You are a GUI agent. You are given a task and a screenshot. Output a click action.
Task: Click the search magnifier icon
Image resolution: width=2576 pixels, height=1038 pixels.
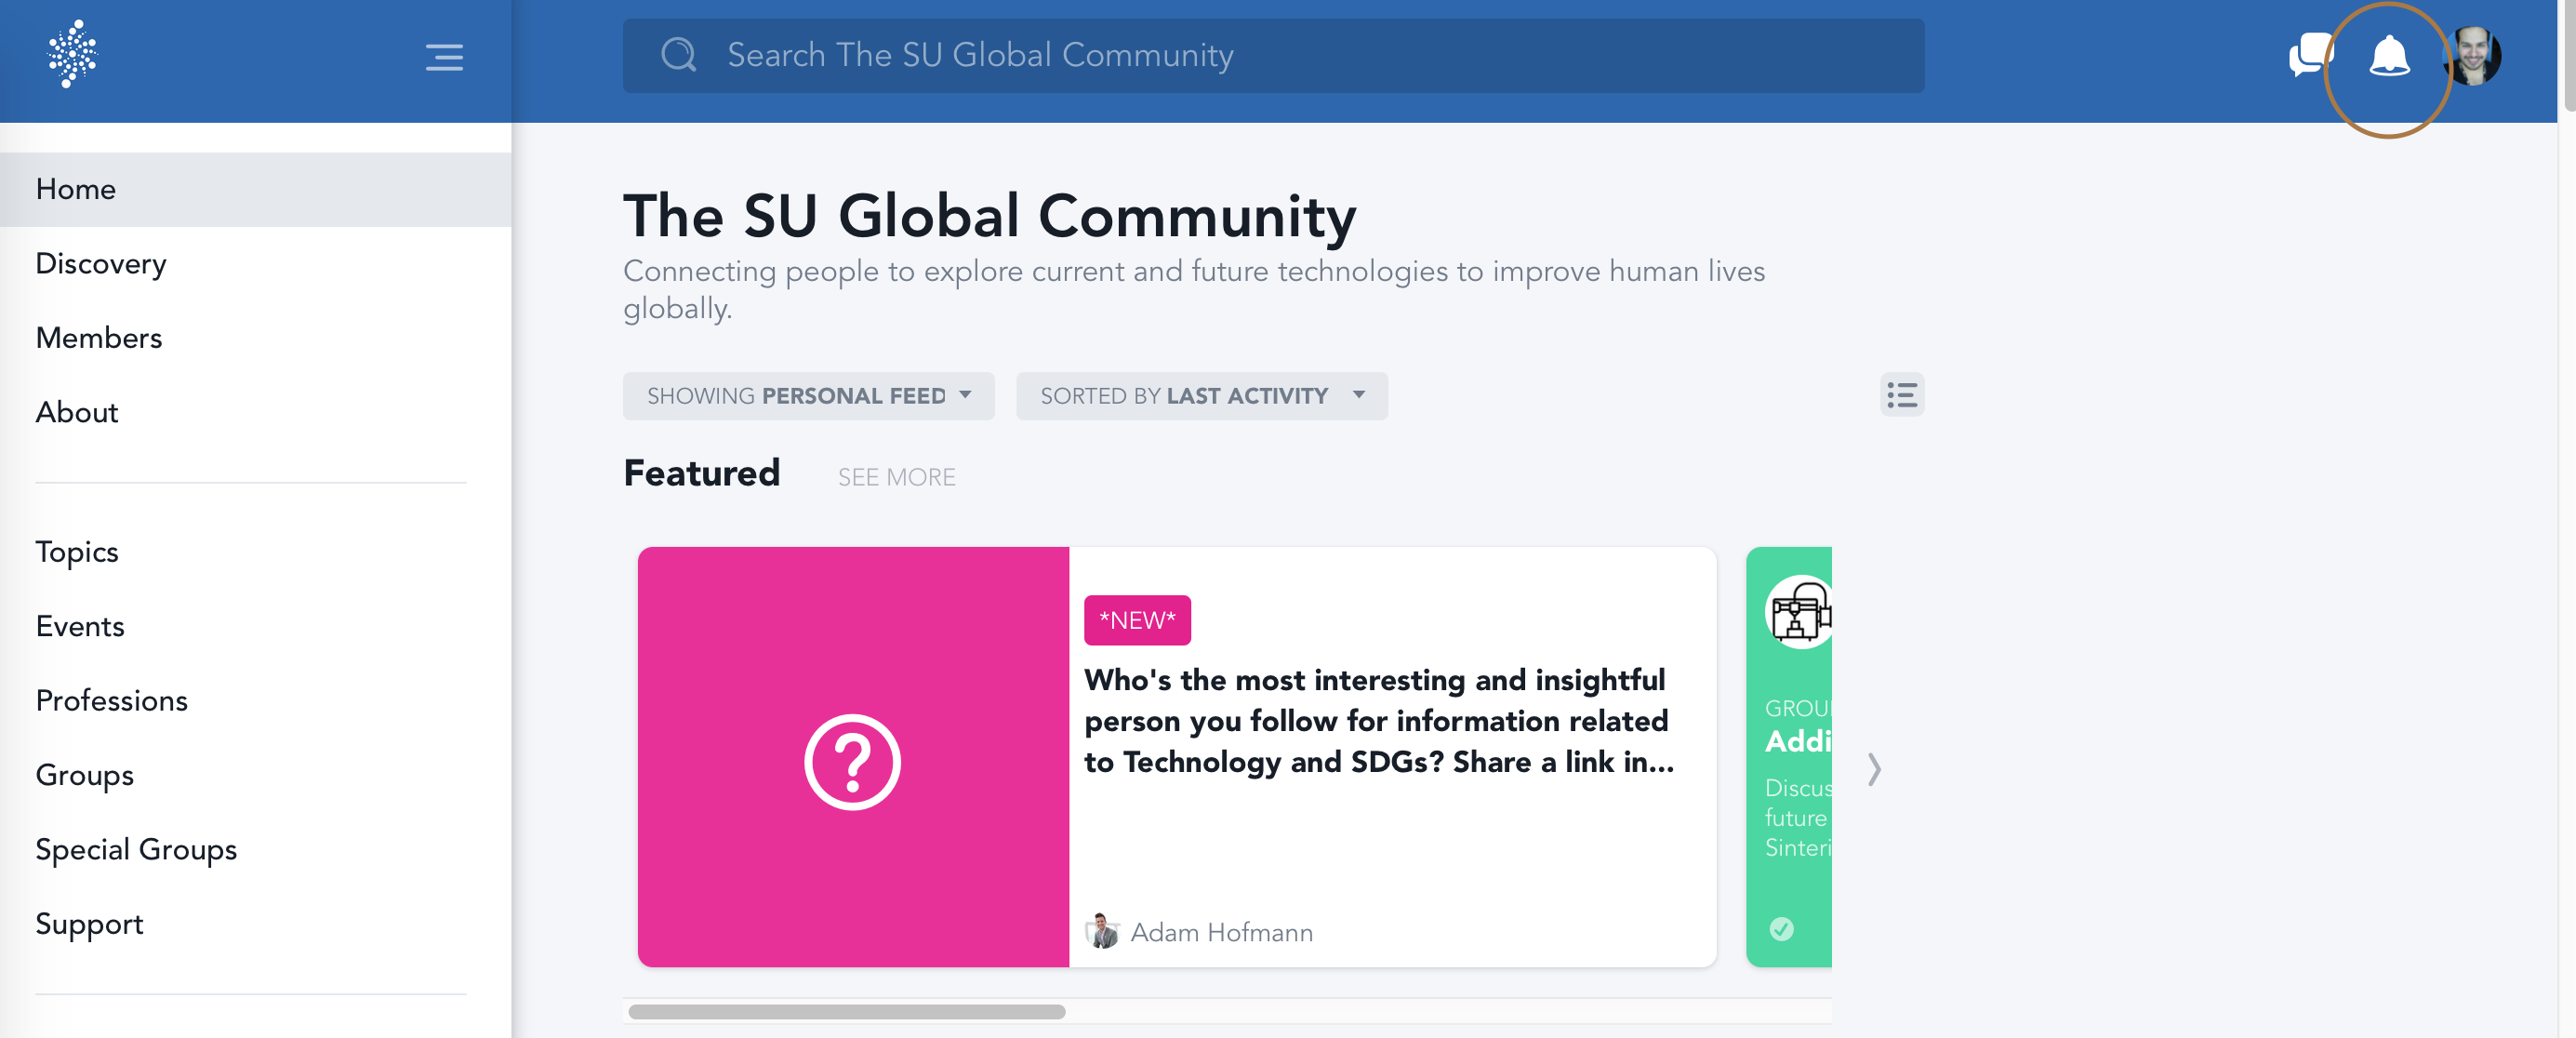(x=679, y=55)
